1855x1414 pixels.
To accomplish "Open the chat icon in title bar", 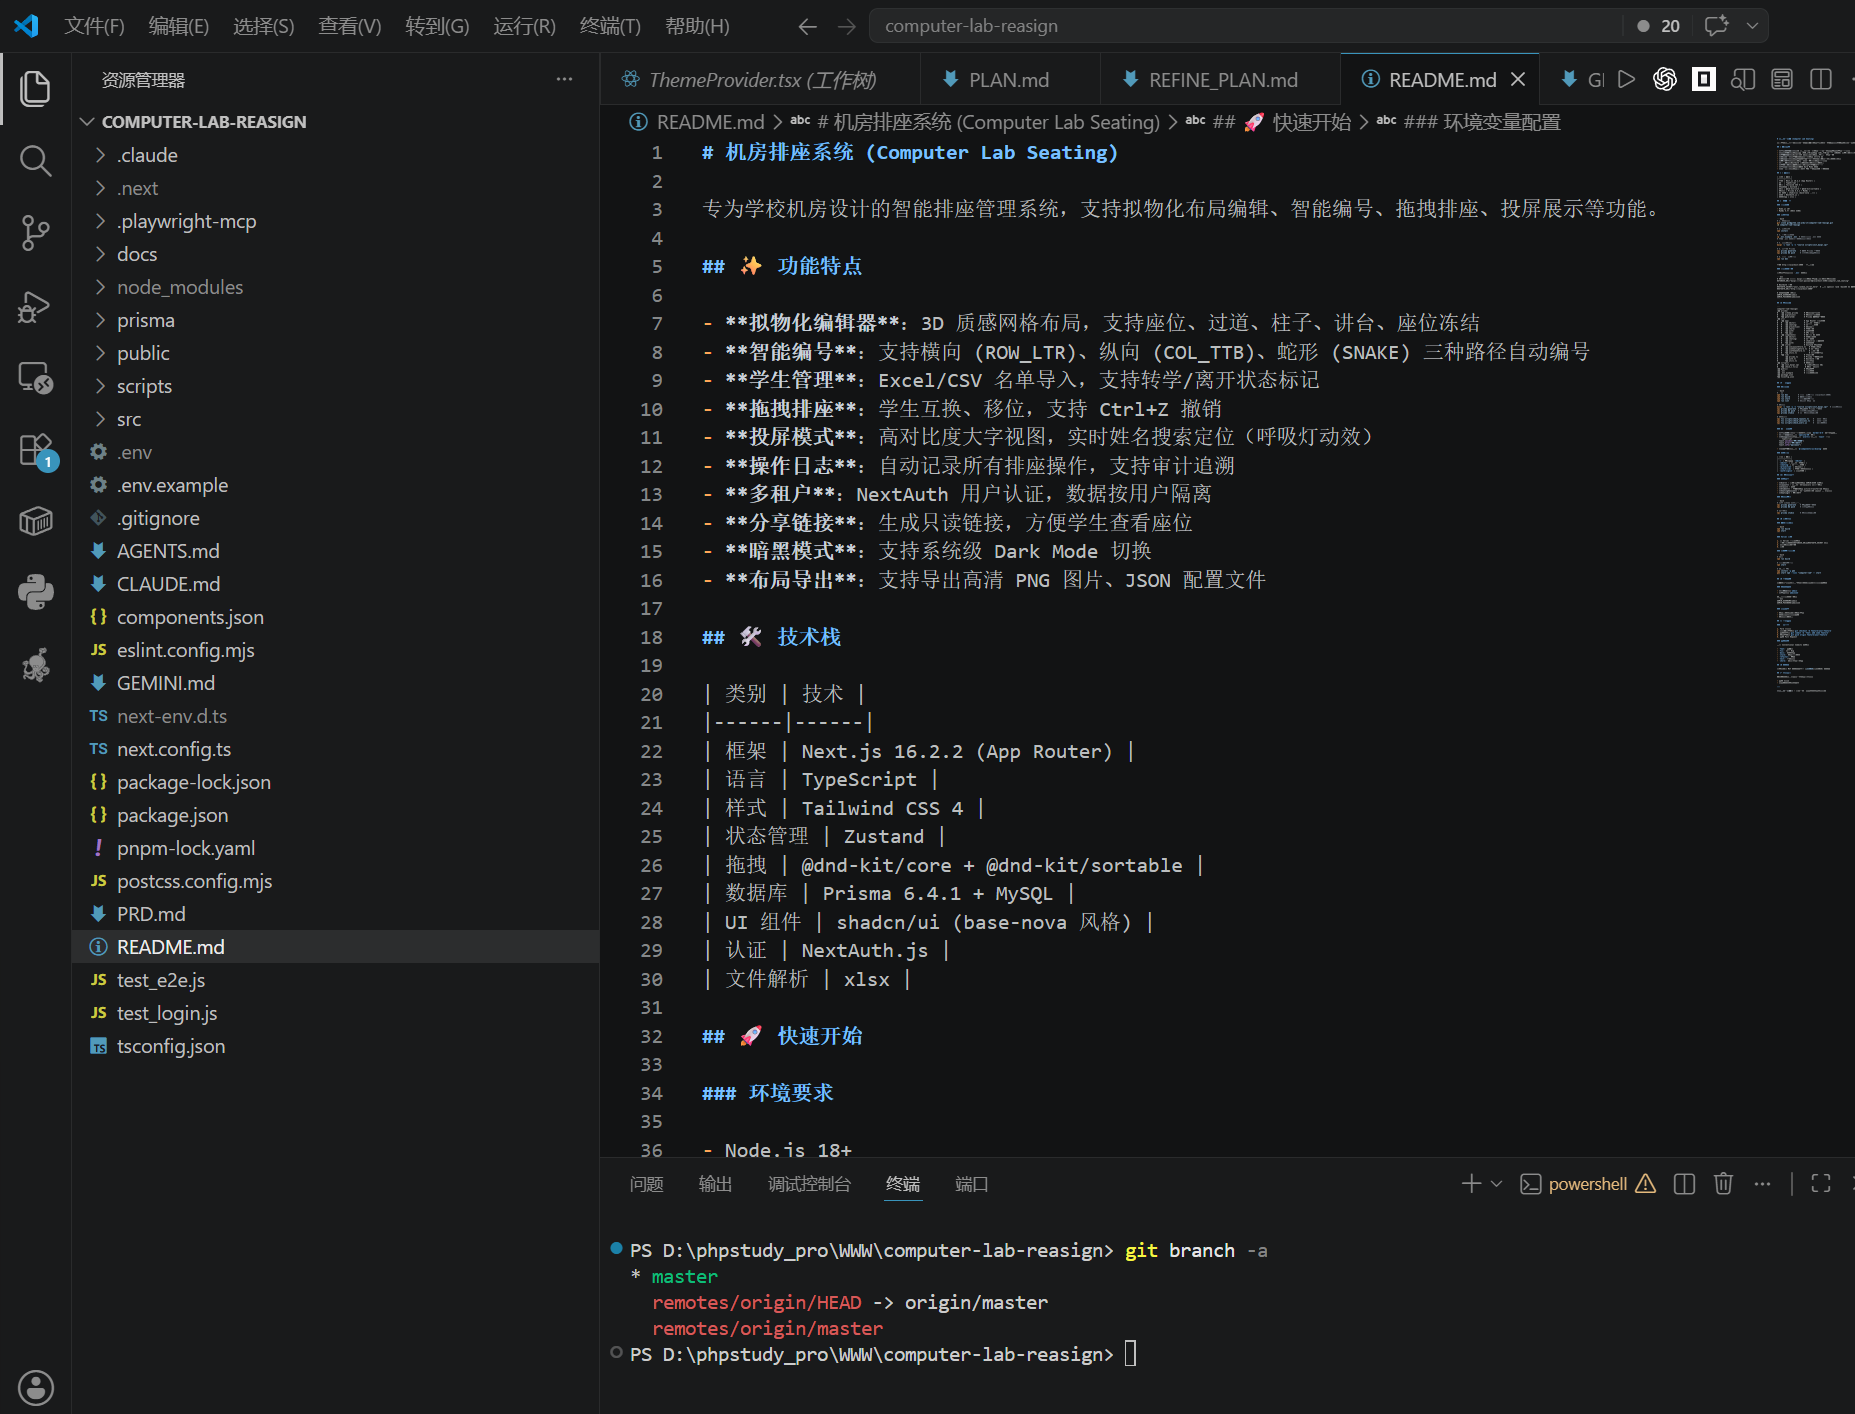I will tap(1716, 26).
